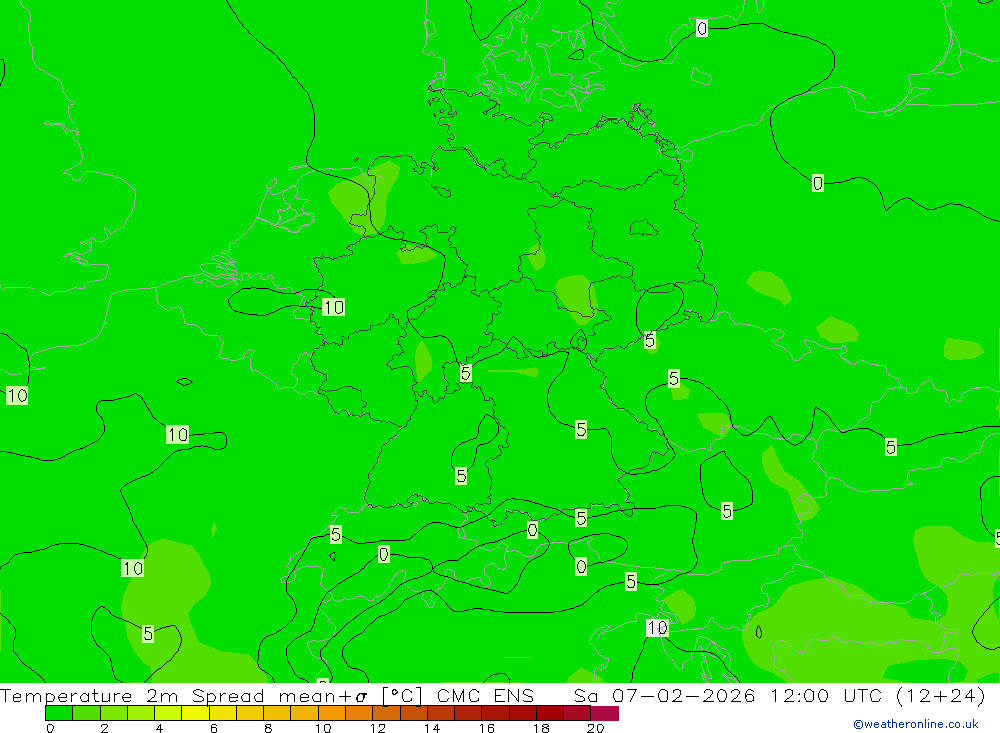Click the '(12+24)' forecast offset text
The width and height of the screenshot is (1000, 733).
pos(940,696)
